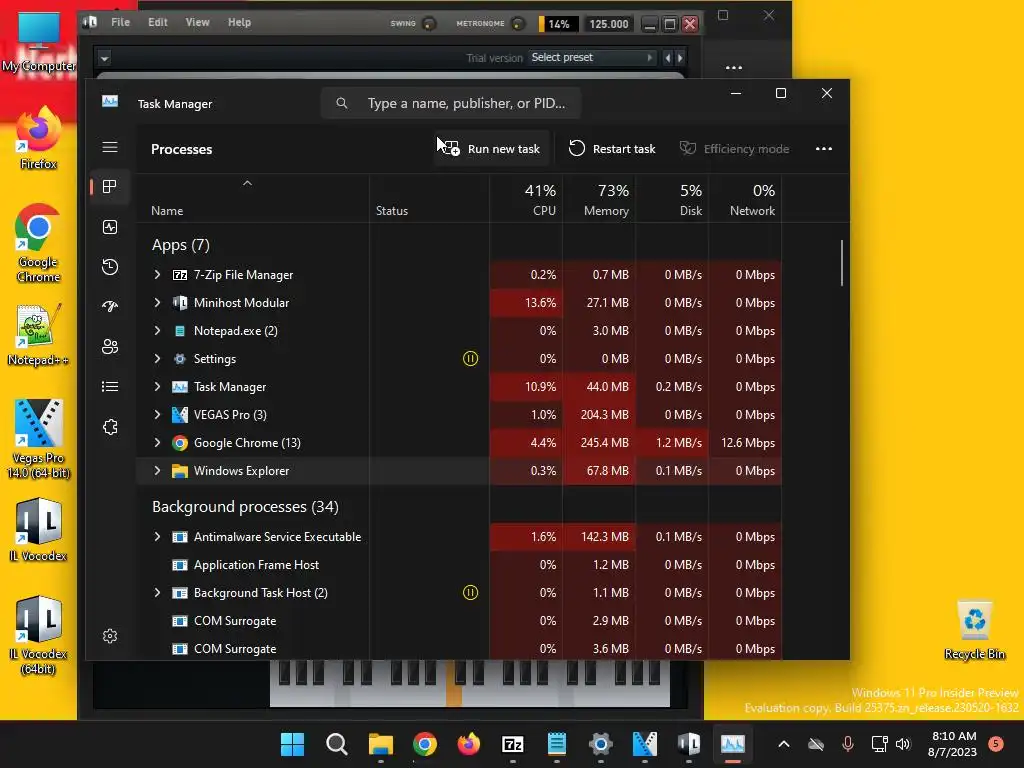Select the Processes page icon in sidebar
The image size is (1024, 768).
(110, 187)
